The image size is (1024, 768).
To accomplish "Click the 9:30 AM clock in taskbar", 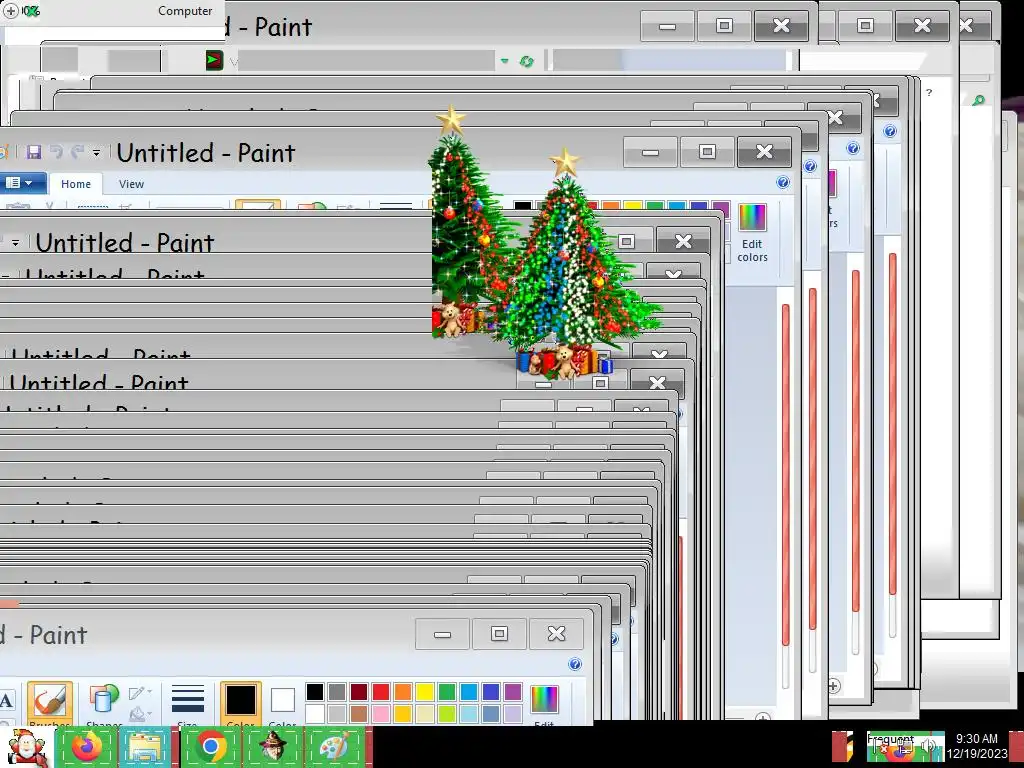I will point(976,739).
